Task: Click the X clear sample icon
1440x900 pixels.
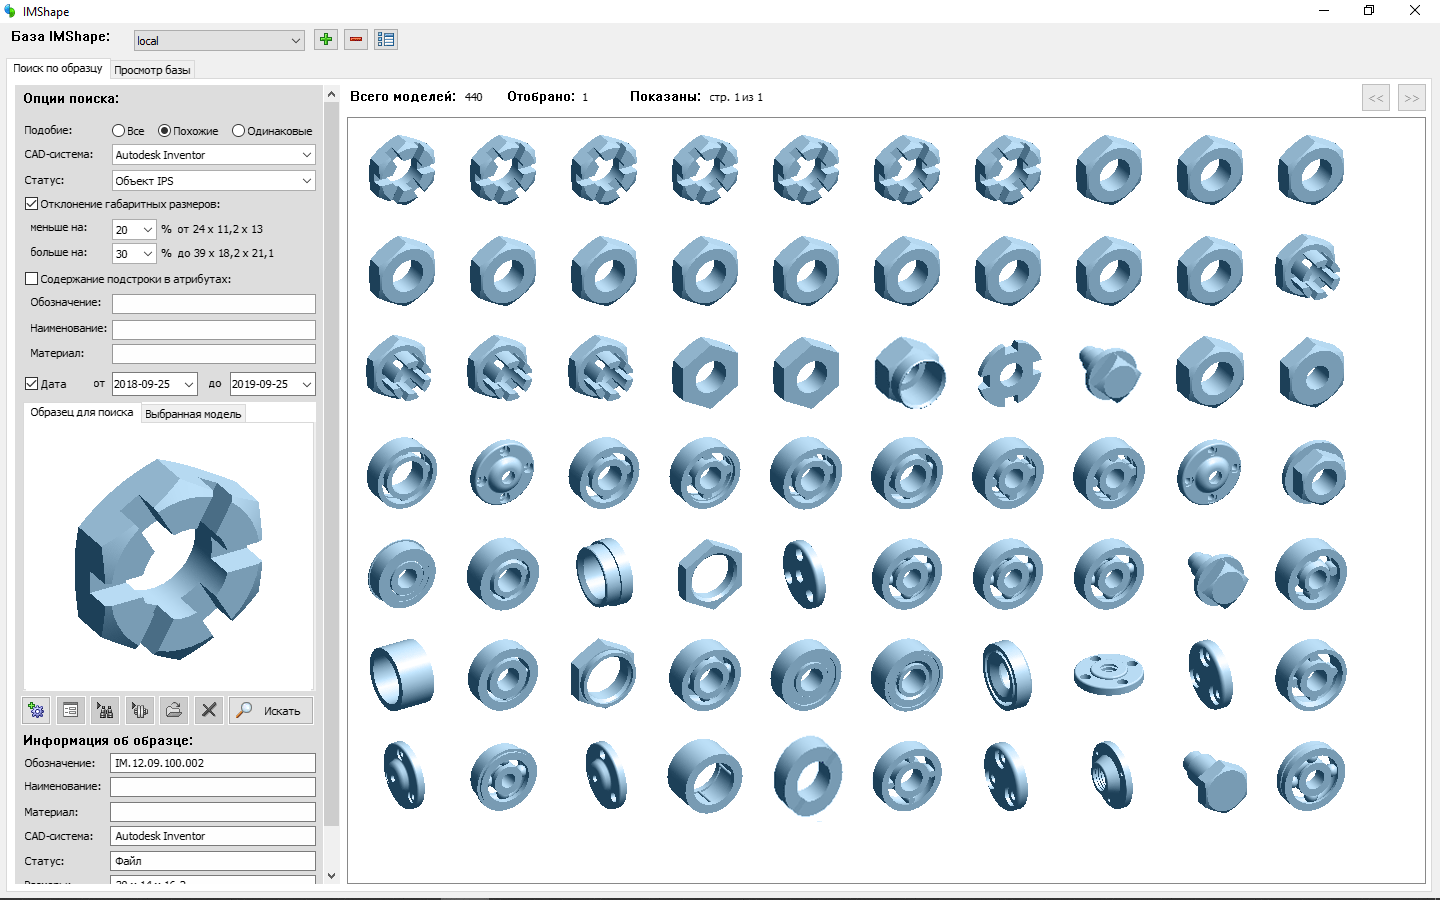Action: tap(209, 710)
